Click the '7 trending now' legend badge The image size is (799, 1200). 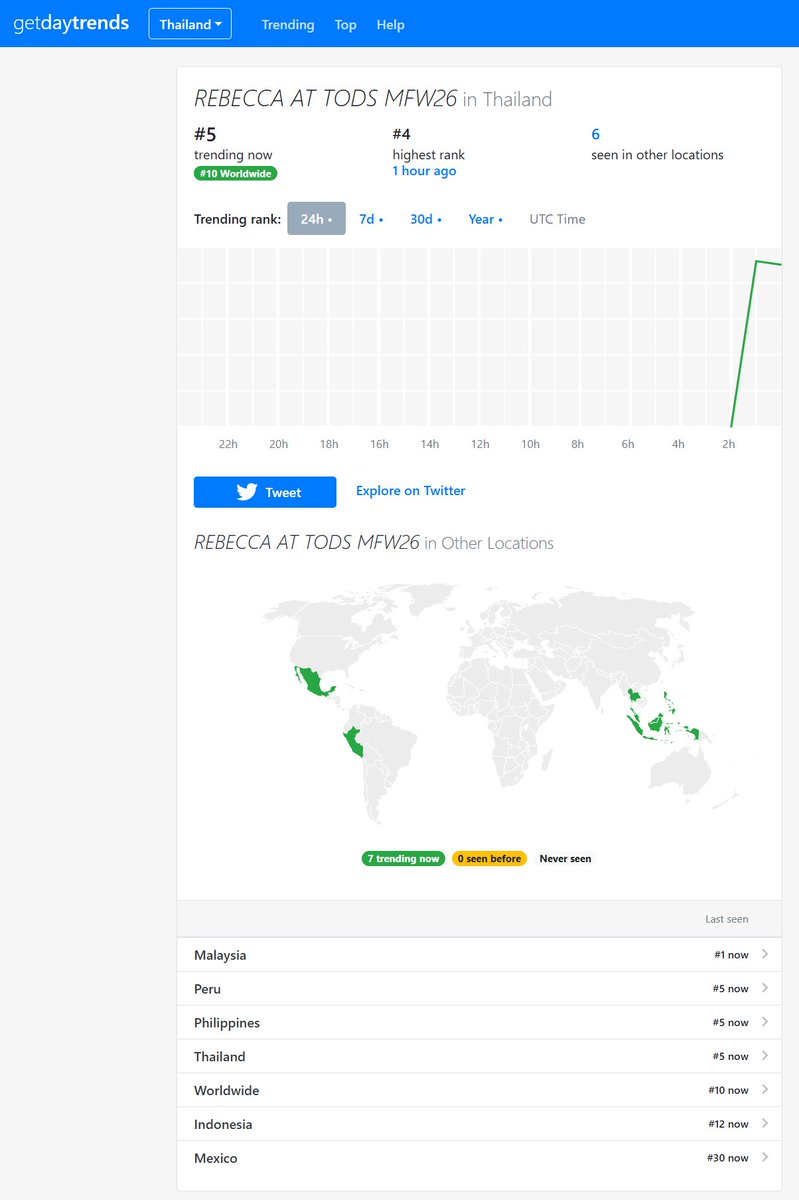tap(403, 858)
